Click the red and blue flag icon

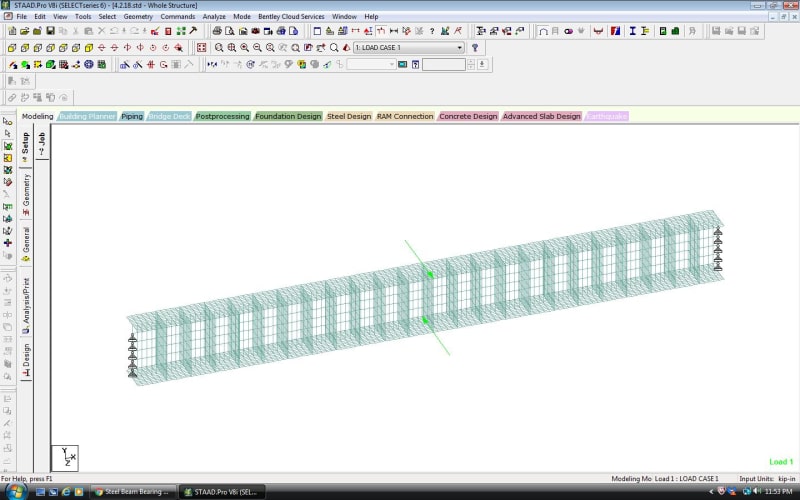point(615,31)
